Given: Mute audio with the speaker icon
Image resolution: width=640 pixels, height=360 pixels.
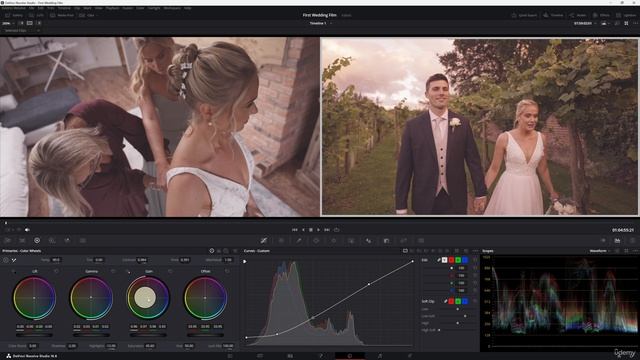Looking at the screenshot, I should pos(27,230).
